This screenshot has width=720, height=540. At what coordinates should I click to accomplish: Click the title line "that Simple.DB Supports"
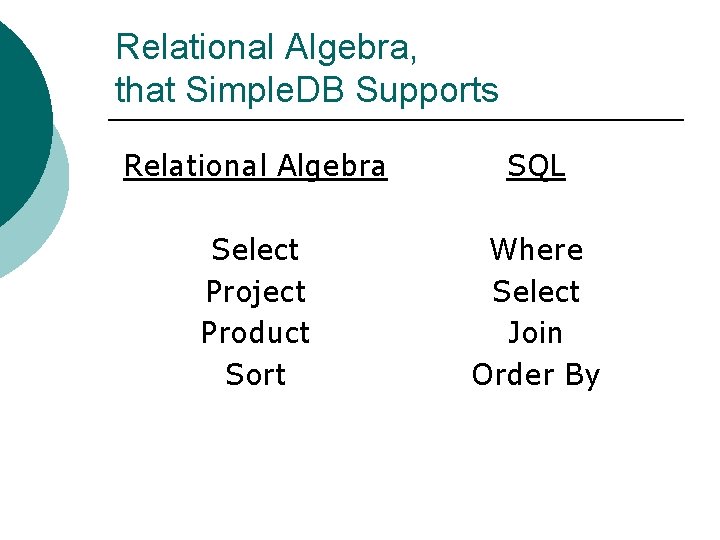306,90
